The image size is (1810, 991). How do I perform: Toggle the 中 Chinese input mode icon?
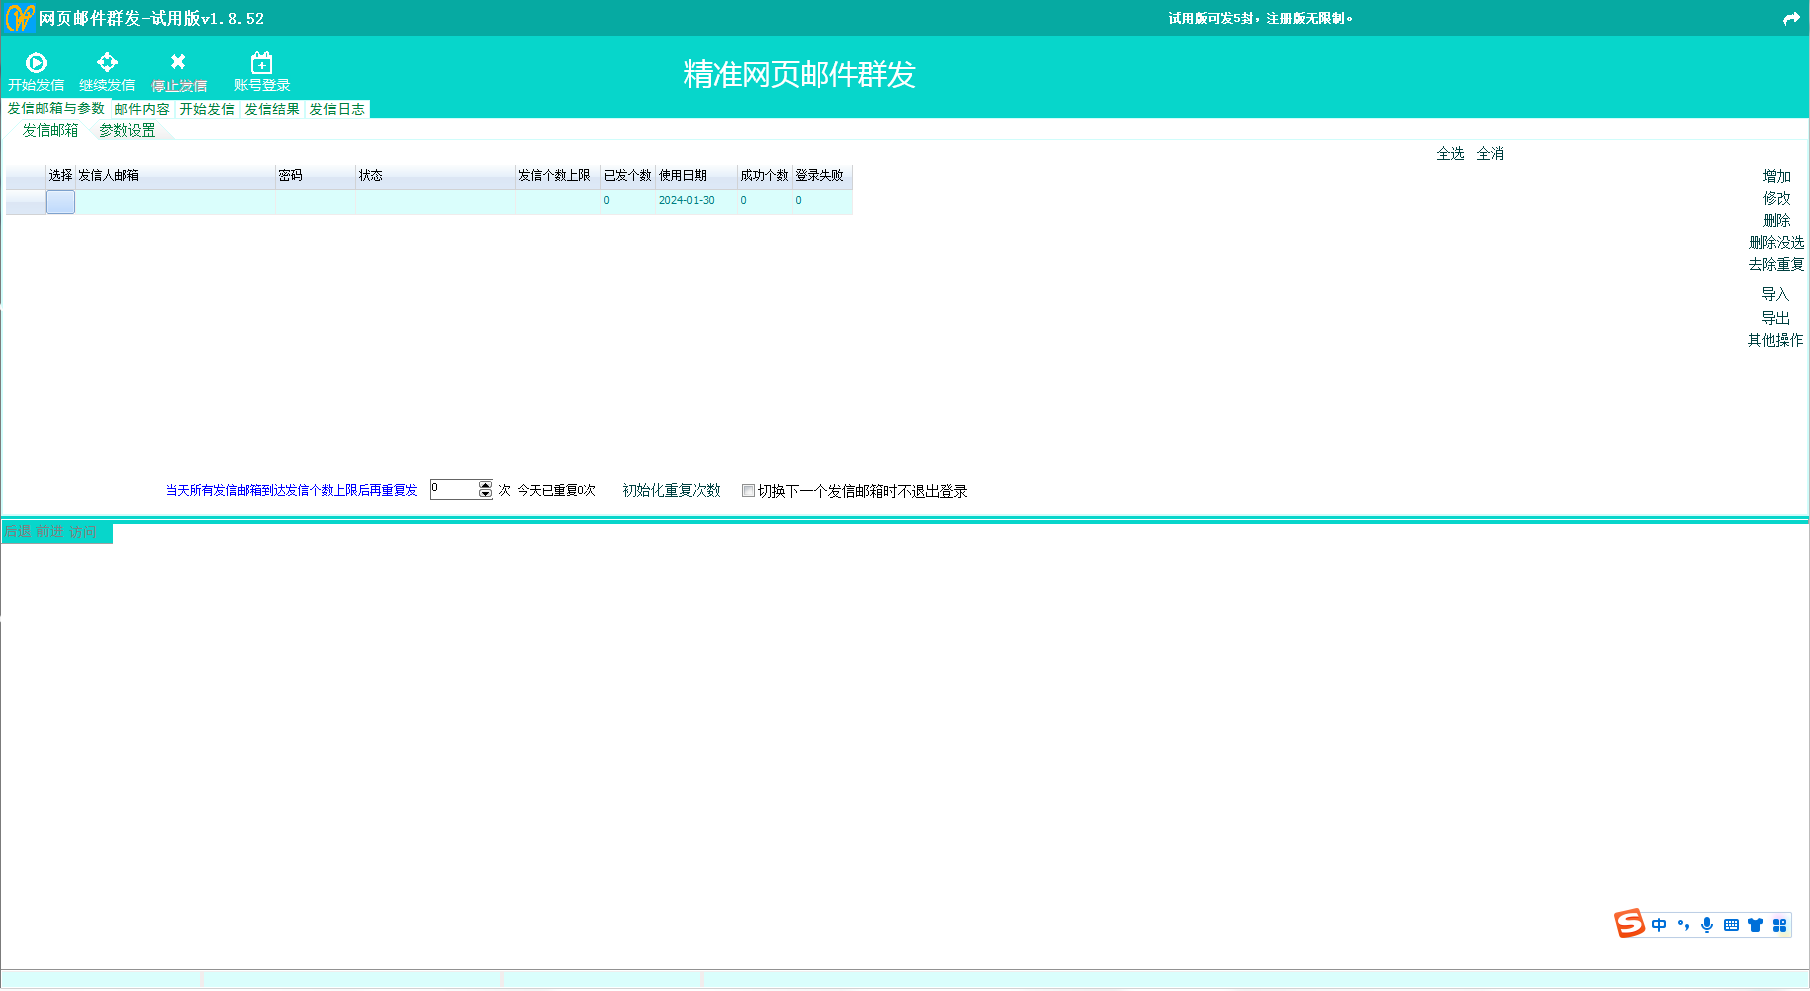tap(1659, 925)
